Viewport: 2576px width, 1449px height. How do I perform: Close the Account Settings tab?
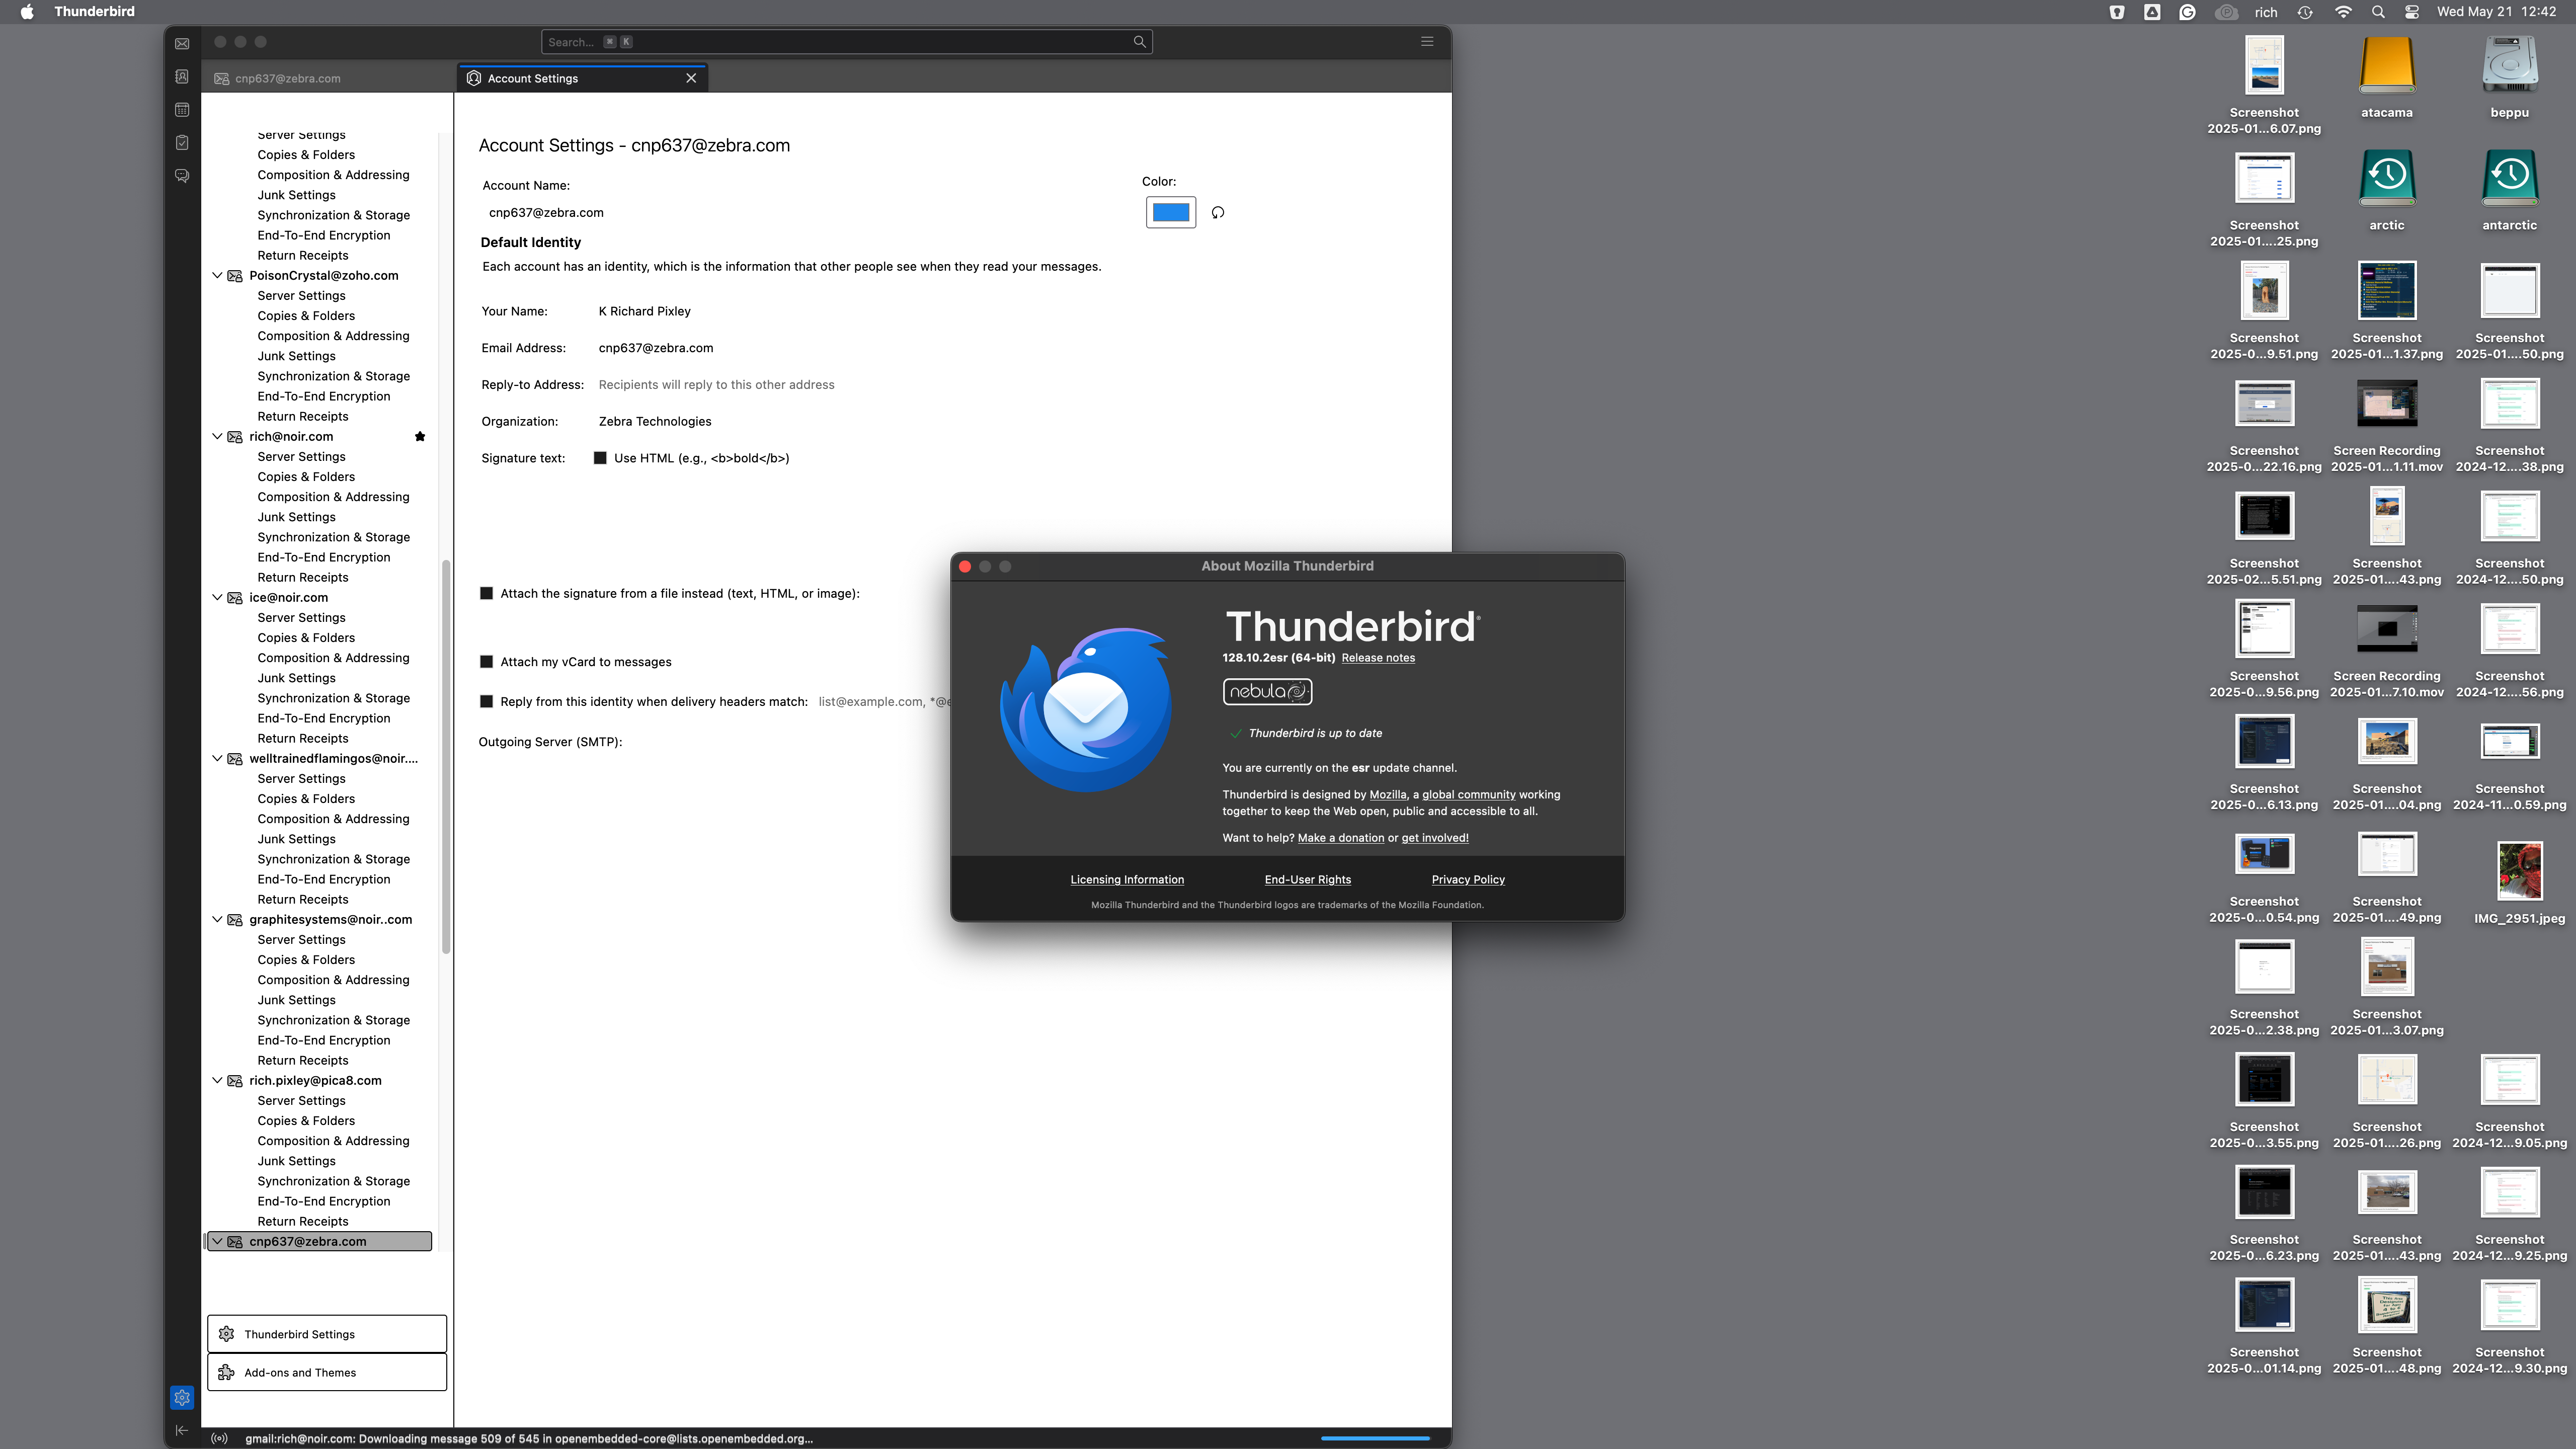tap(691, 78)
